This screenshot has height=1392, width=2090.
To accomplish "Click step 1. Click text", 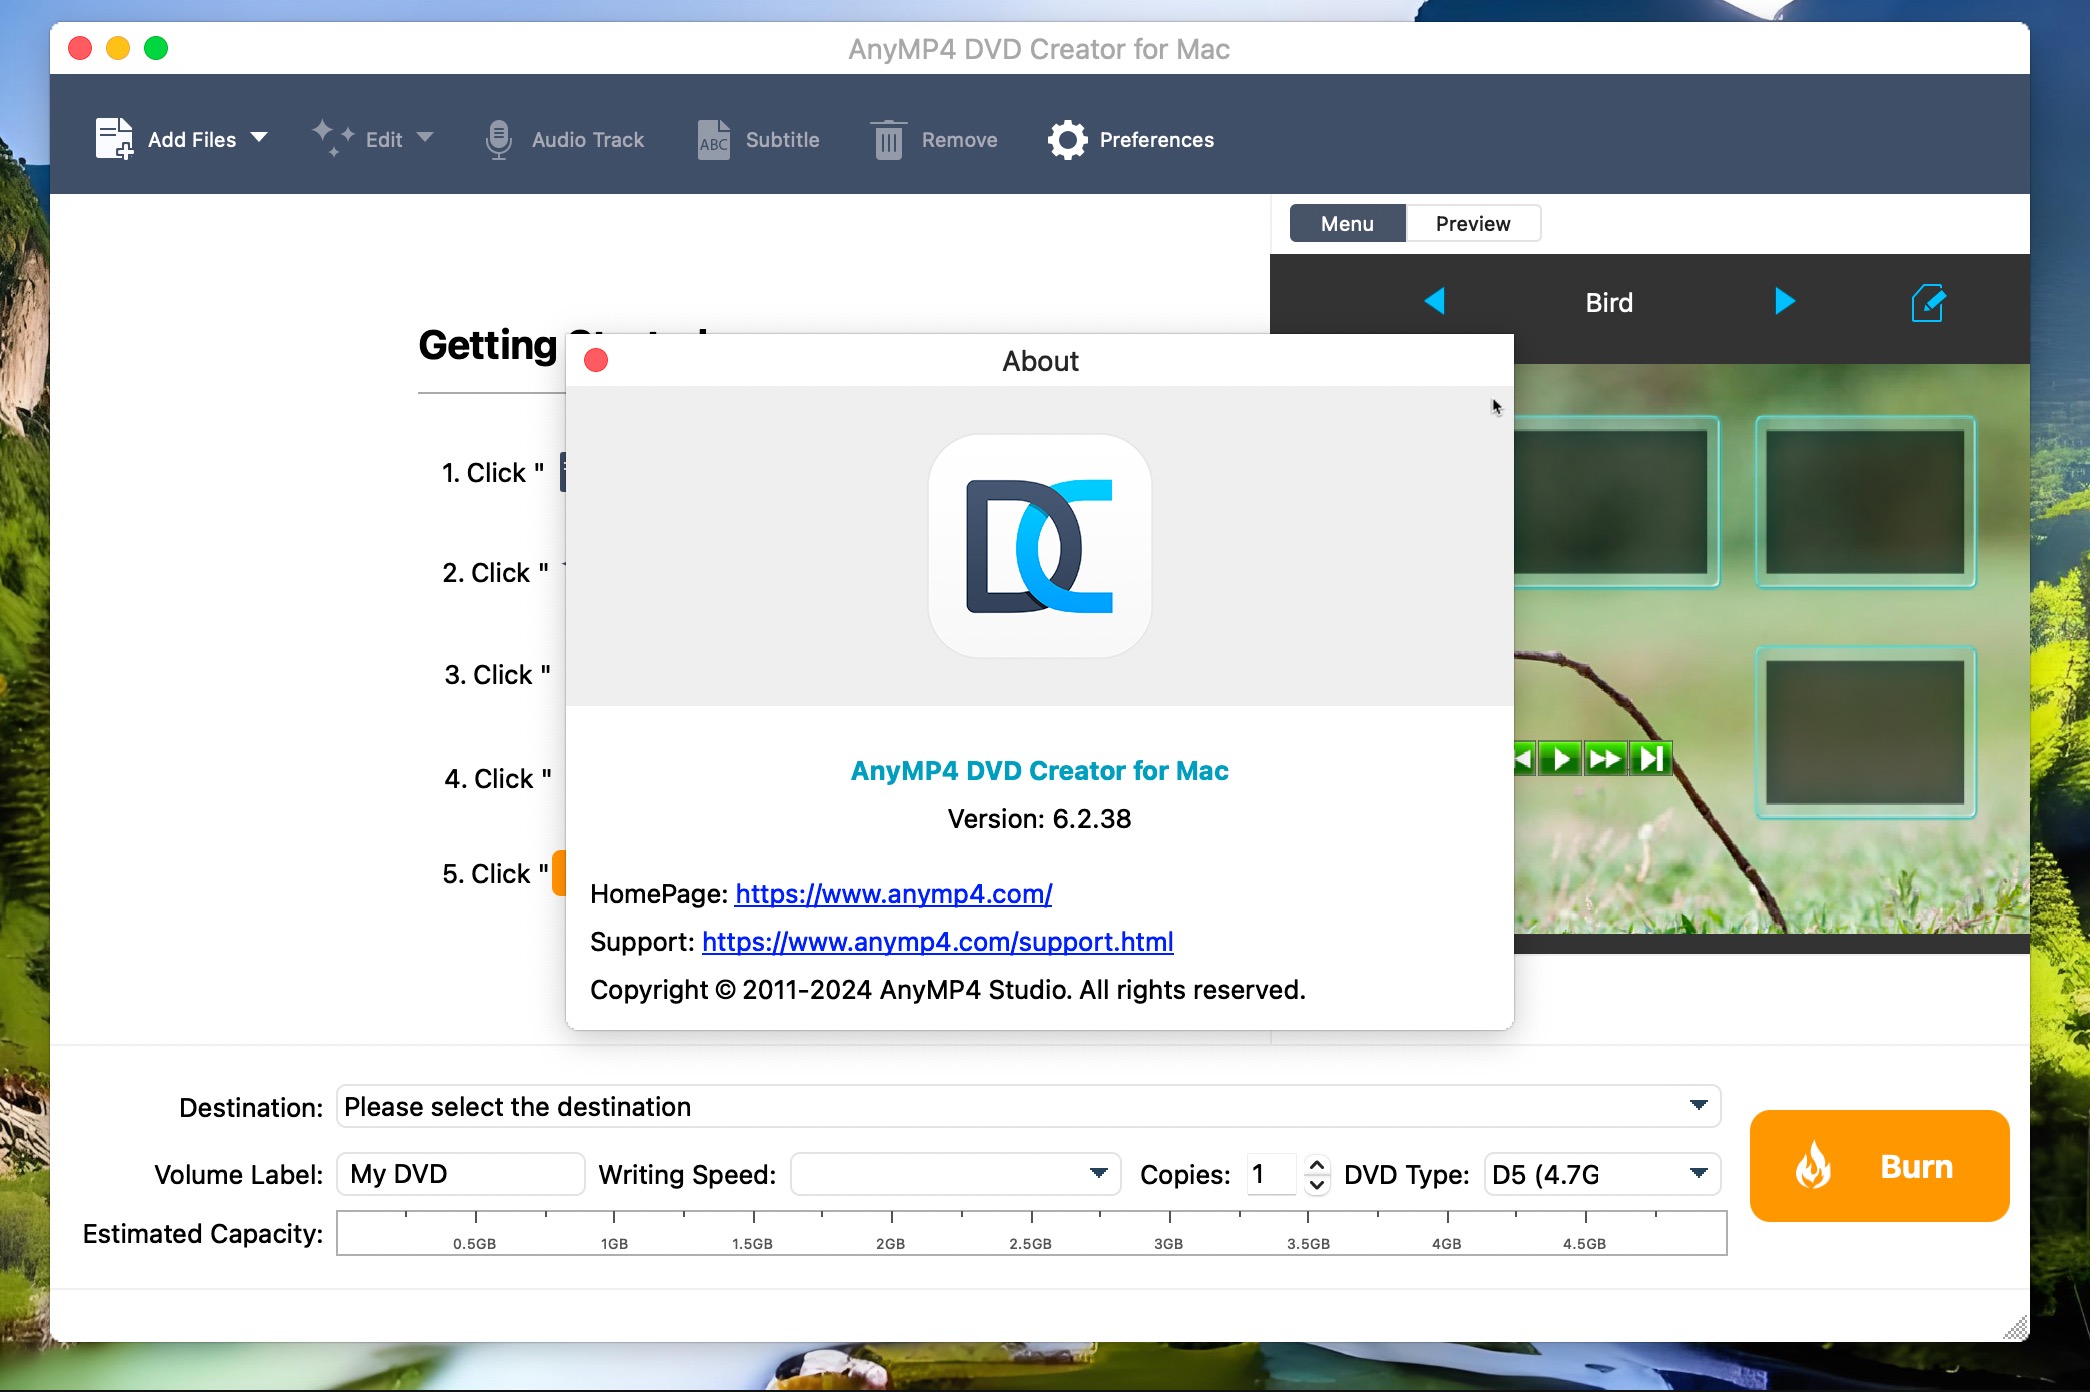I will 493,473.
